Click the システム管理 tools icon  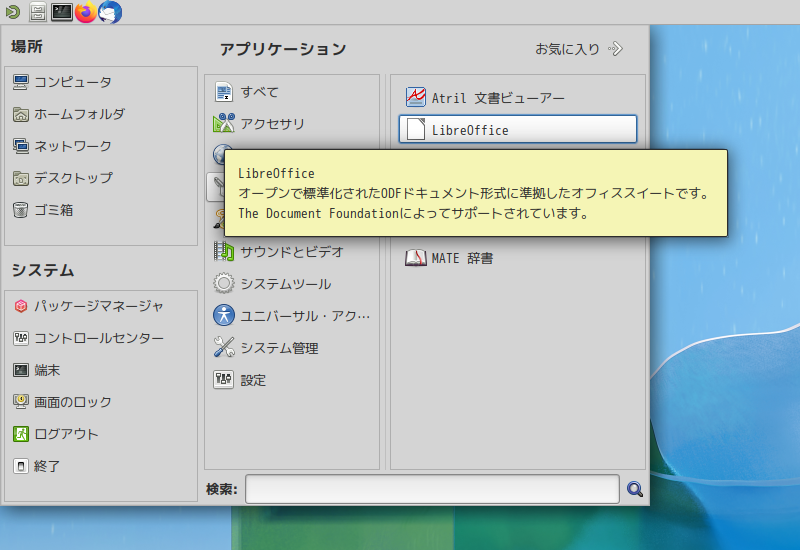click(223, 347)
